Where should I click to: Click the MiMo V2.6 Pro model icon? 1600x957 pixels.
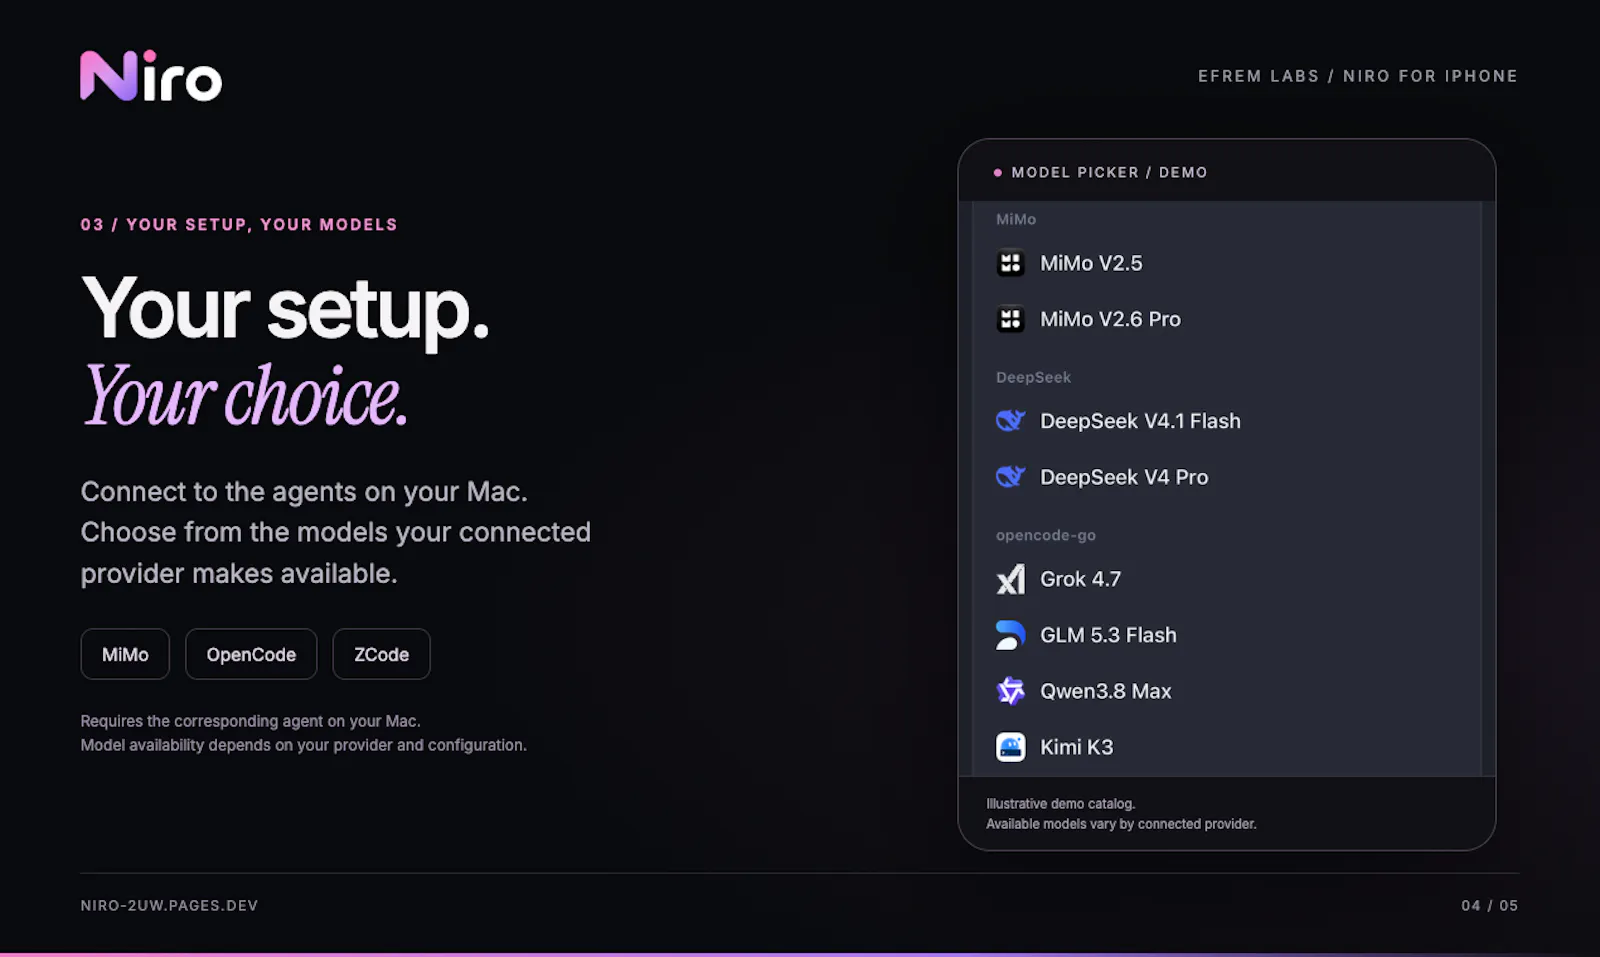coord(1011,319)
